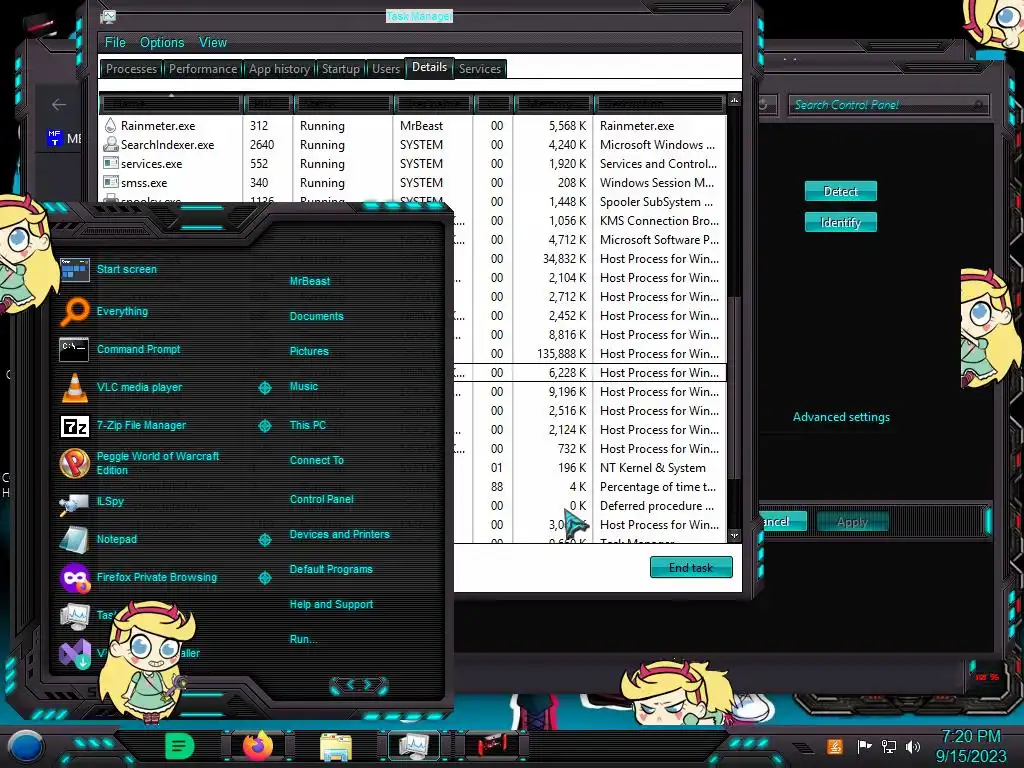The image size is (1024, 768).
Task: Expand the Firefox Private Browsing jump list
Action: pyautogui.click(x=264, y=578)
